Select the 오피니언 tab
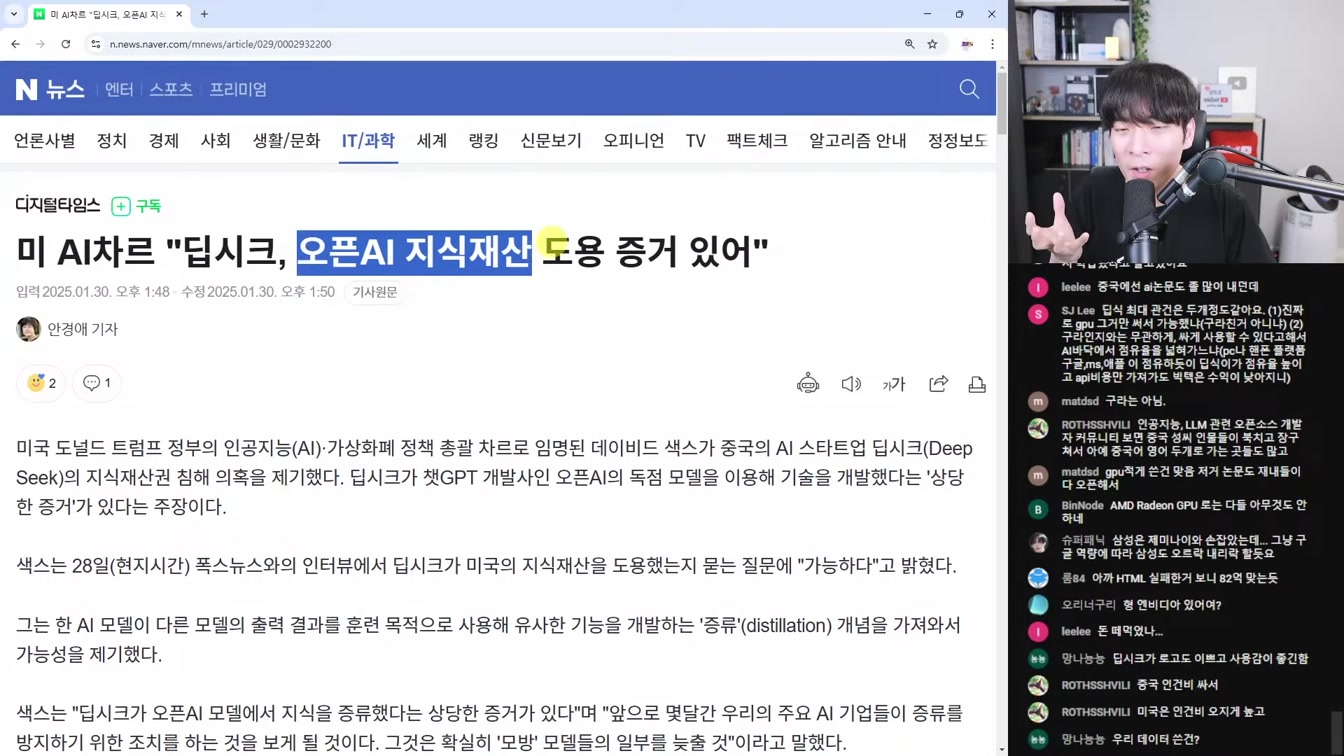The height and width of the screenshot is (756, 1344). coord(634,141)
